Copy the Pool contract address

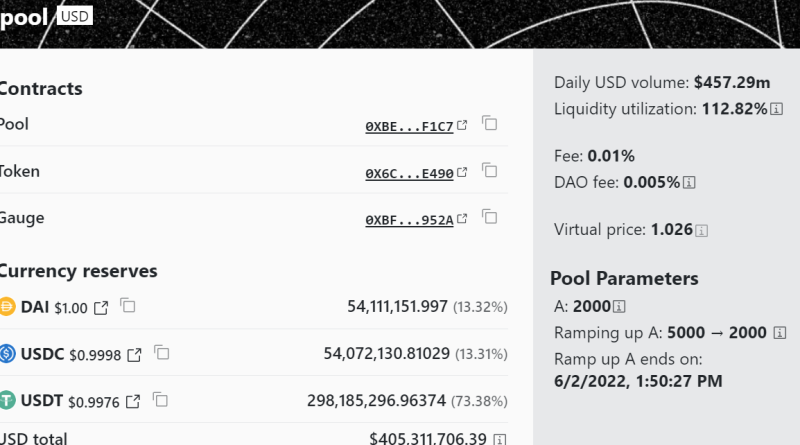pyautogui.click(x=489, y=123)
